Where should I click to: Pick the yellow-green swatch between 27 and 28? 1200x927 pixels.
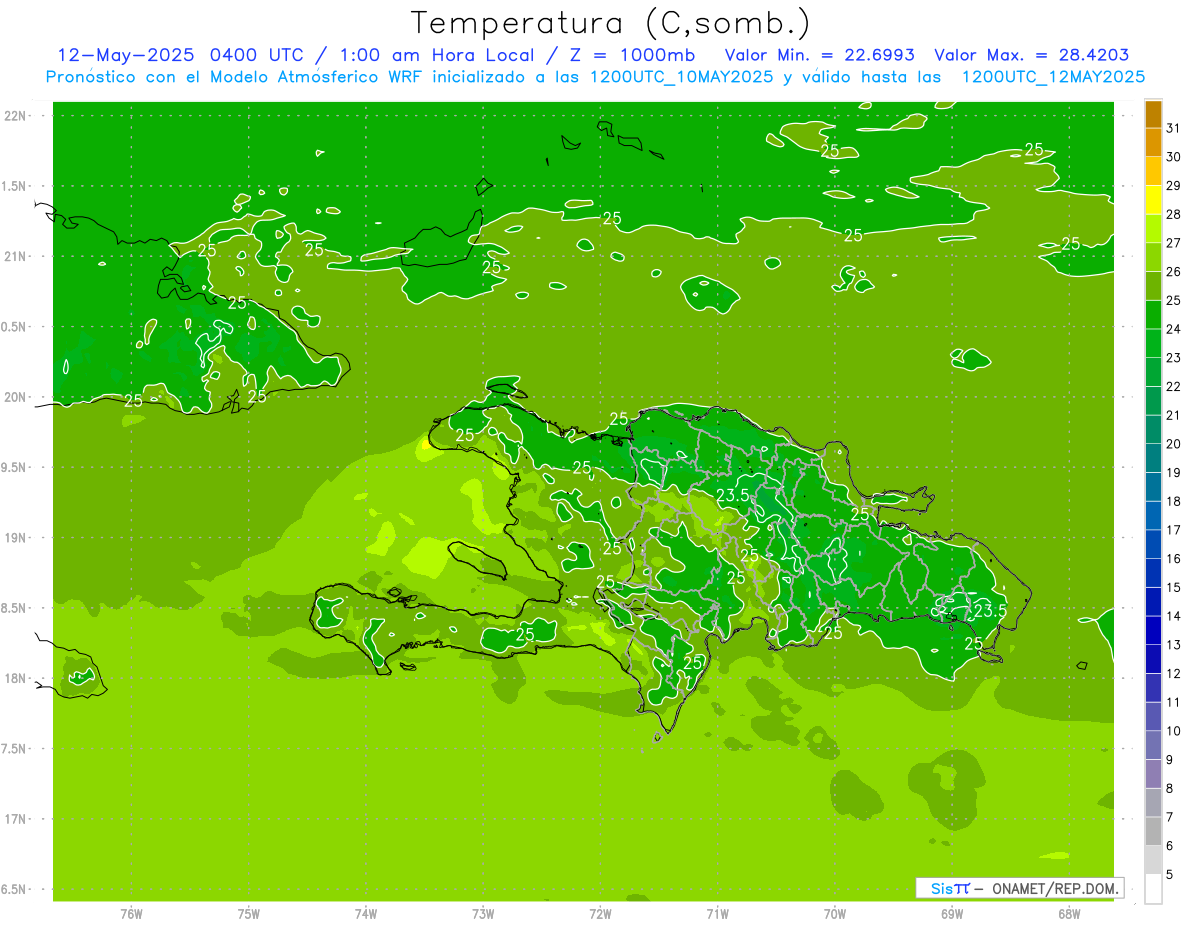1153,229
